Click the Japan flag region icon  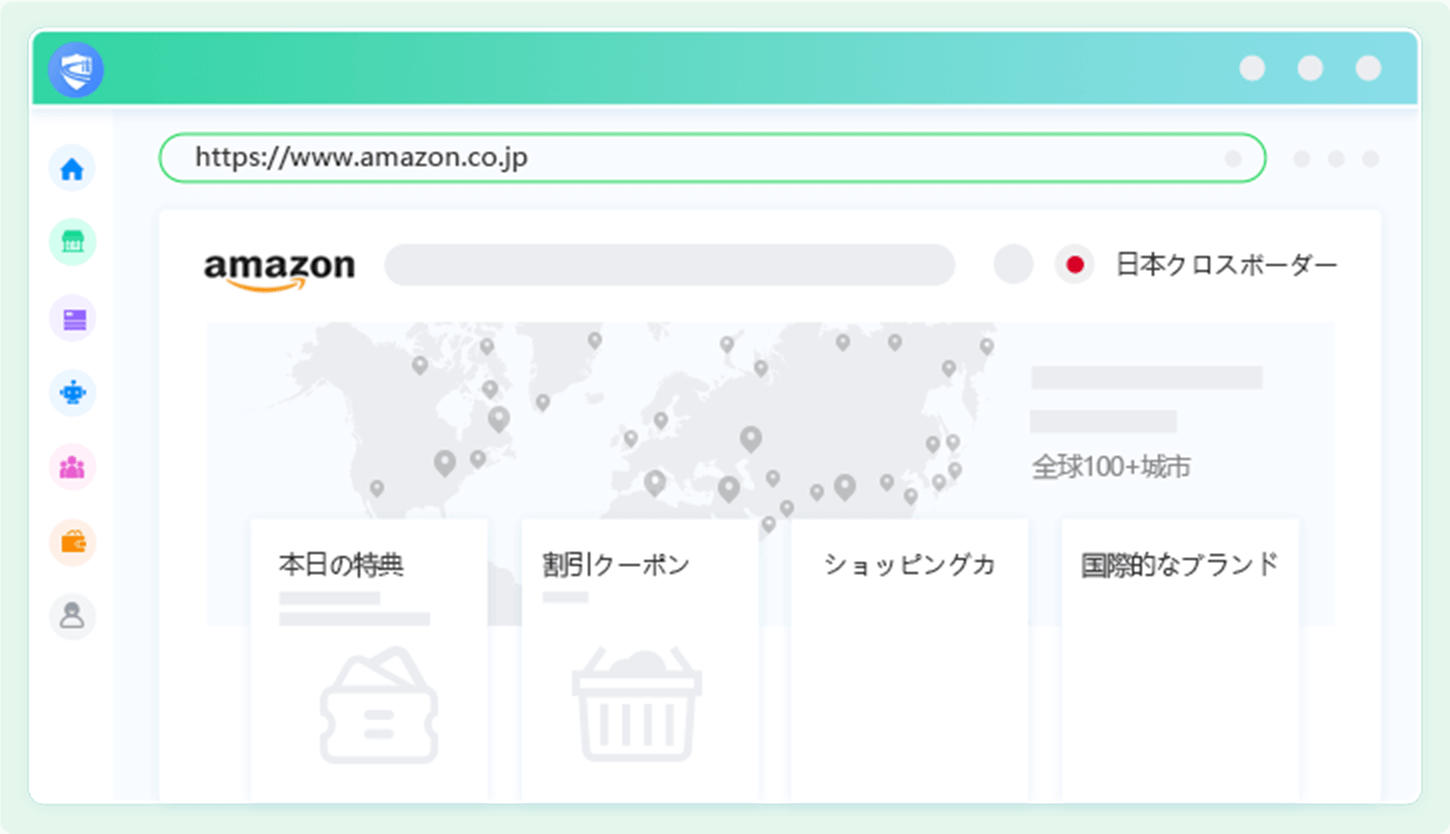(1075, 265)
